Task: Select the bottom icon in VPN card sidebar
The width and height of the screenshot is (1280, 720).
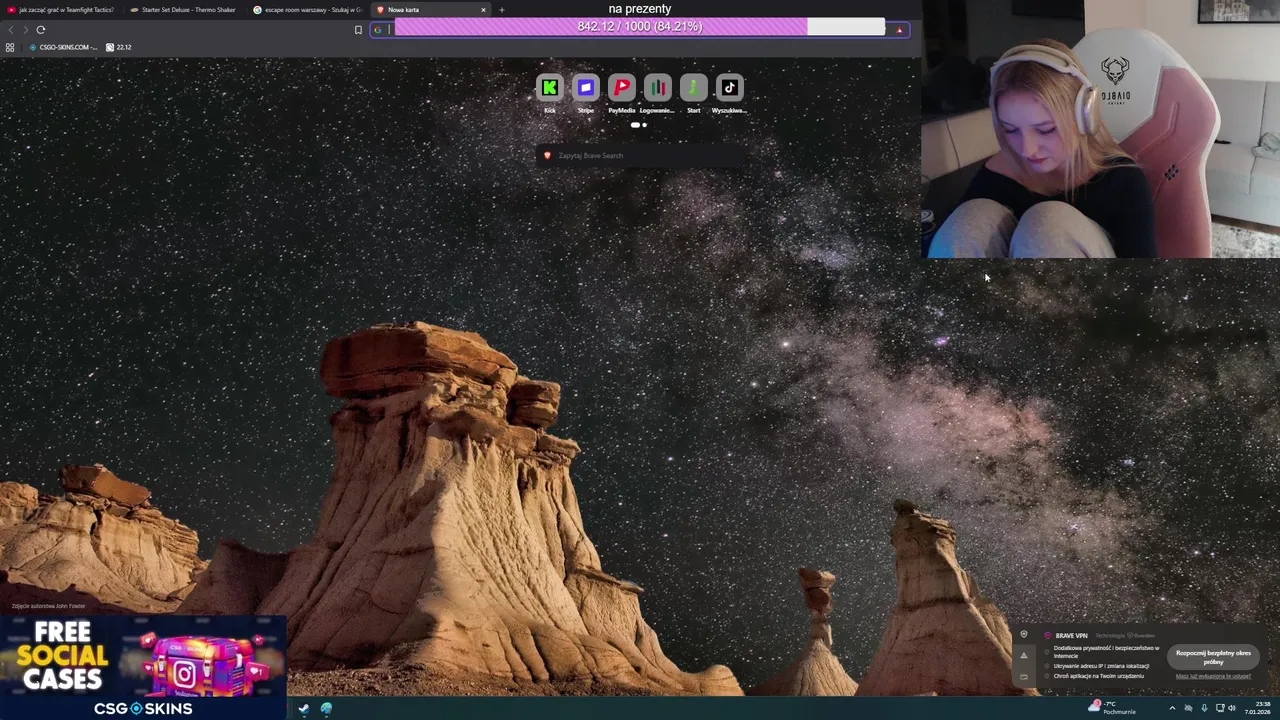Action: pyautogui.click(x=1023, y=677)
